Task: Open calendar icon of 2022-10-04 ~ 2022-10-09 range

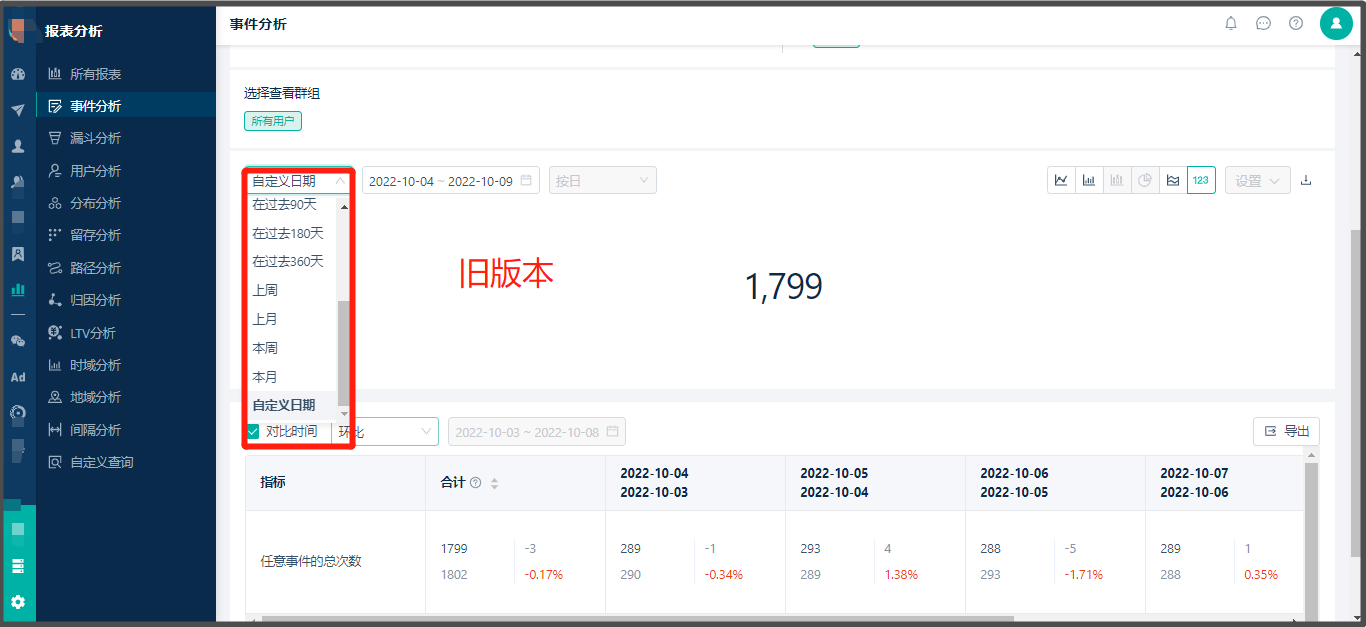Action: tap(526, 181)
